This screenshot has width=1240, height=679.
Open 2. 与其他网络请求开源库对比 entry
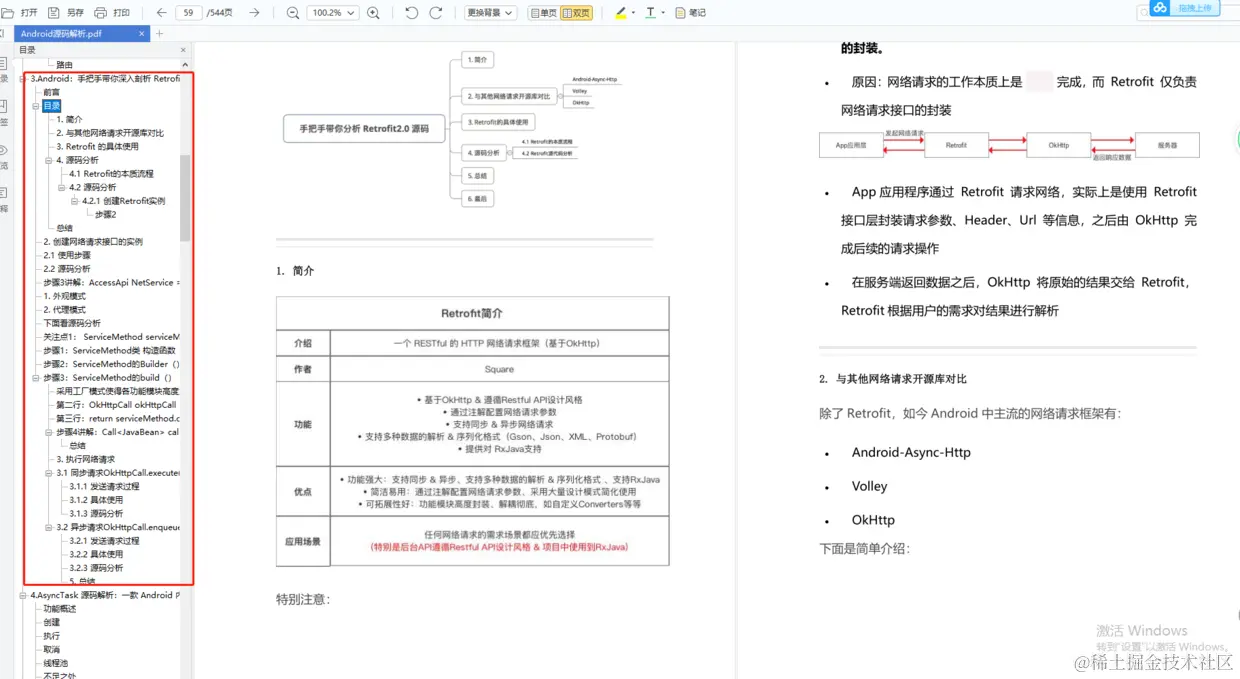tap(110, 133)
